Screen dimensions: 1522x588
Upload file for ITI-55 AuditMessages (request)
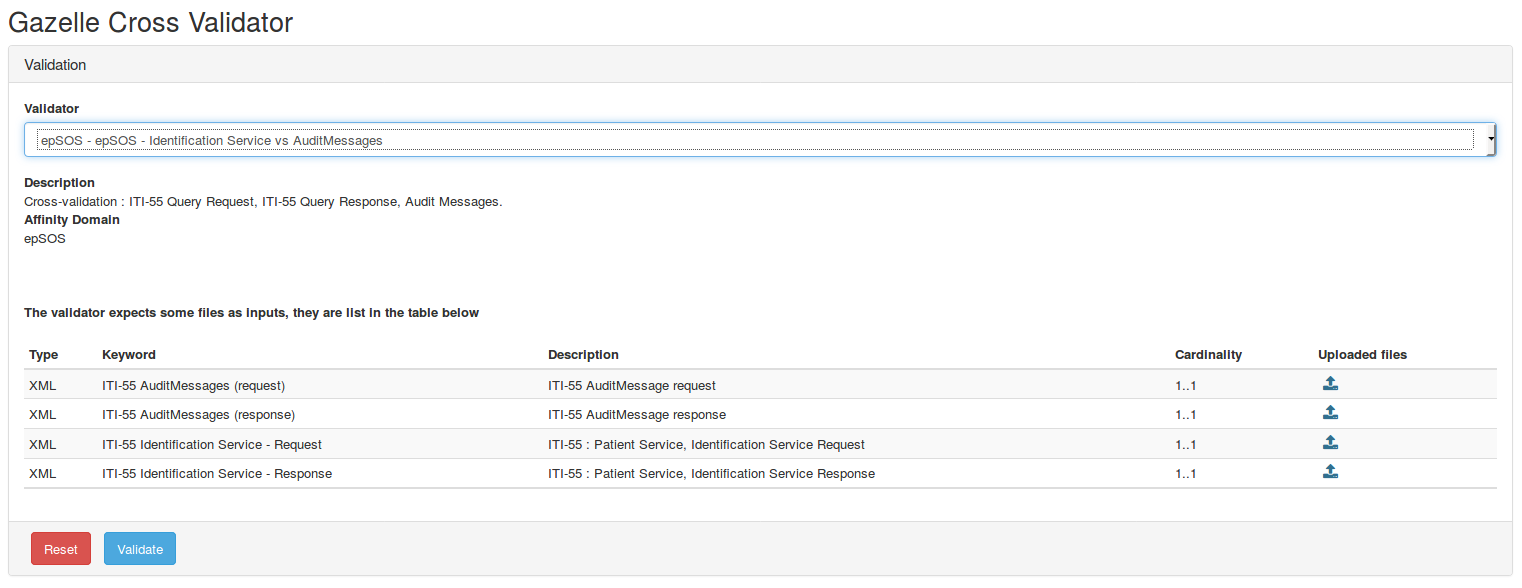[x=1330, y=384]
